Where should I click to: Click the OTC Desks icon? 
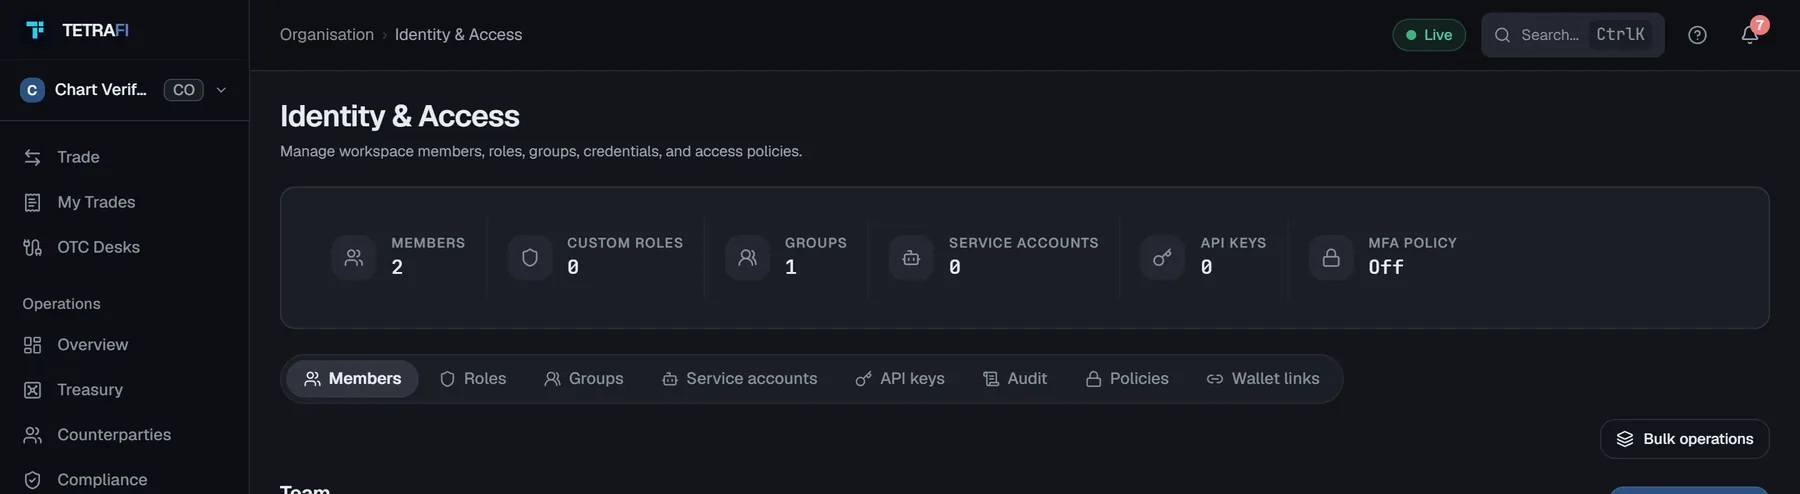click(x=33, y=247)
